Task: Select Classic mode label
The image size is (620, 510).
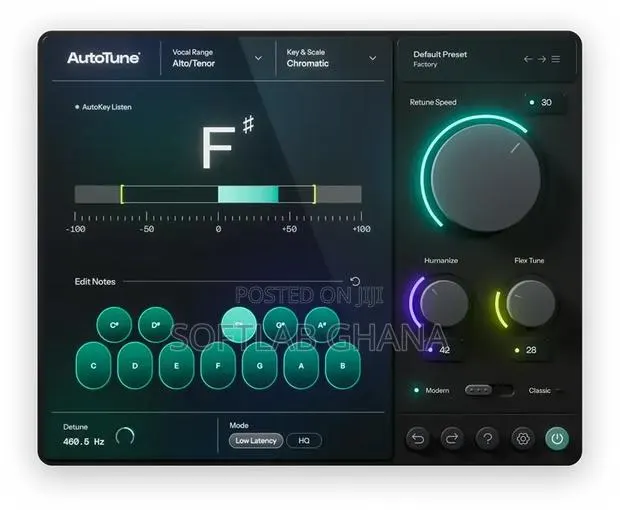Action: tap(539, 391)
